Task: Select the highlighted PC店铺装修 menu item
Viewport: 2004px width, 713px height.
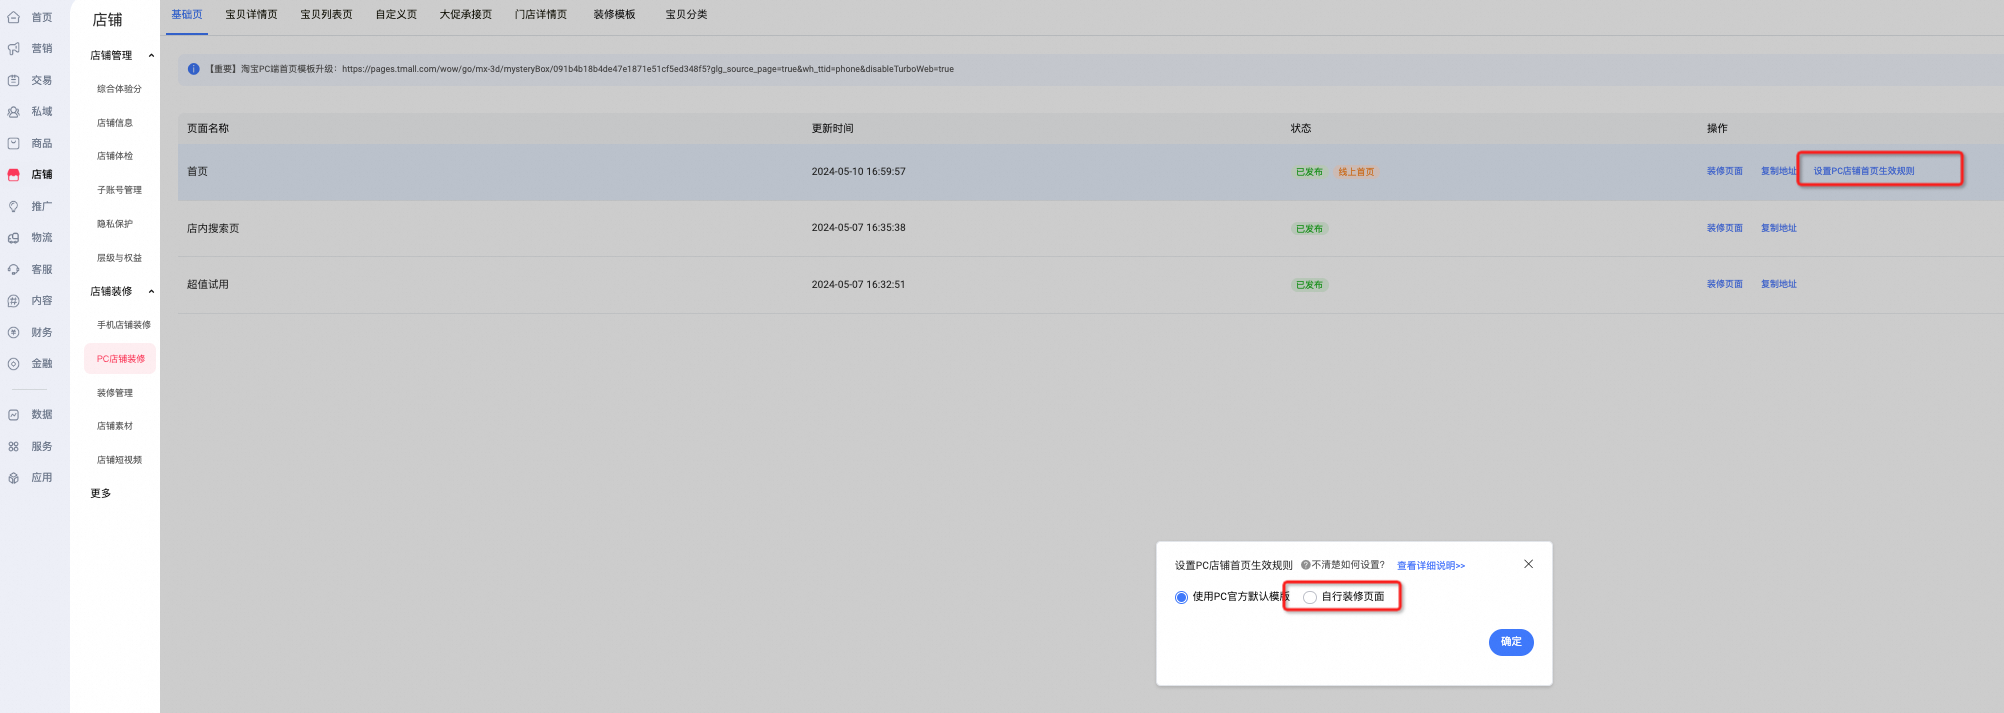Action: click(121, 359)
